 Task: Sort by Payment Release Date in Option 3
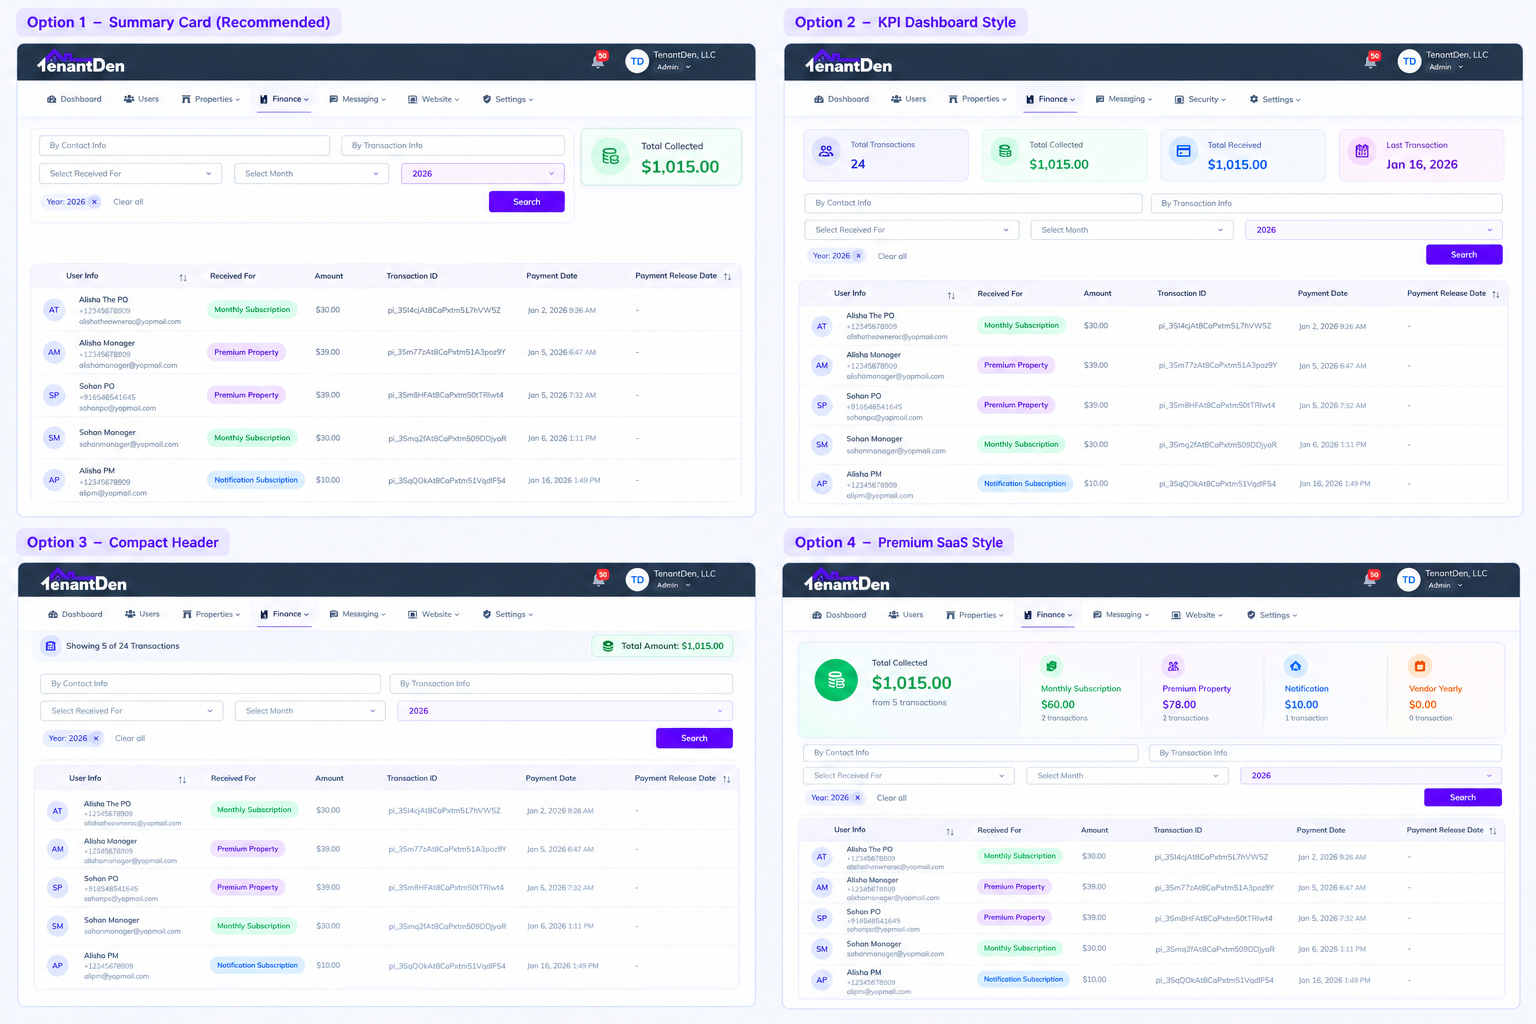click(727, 779)
